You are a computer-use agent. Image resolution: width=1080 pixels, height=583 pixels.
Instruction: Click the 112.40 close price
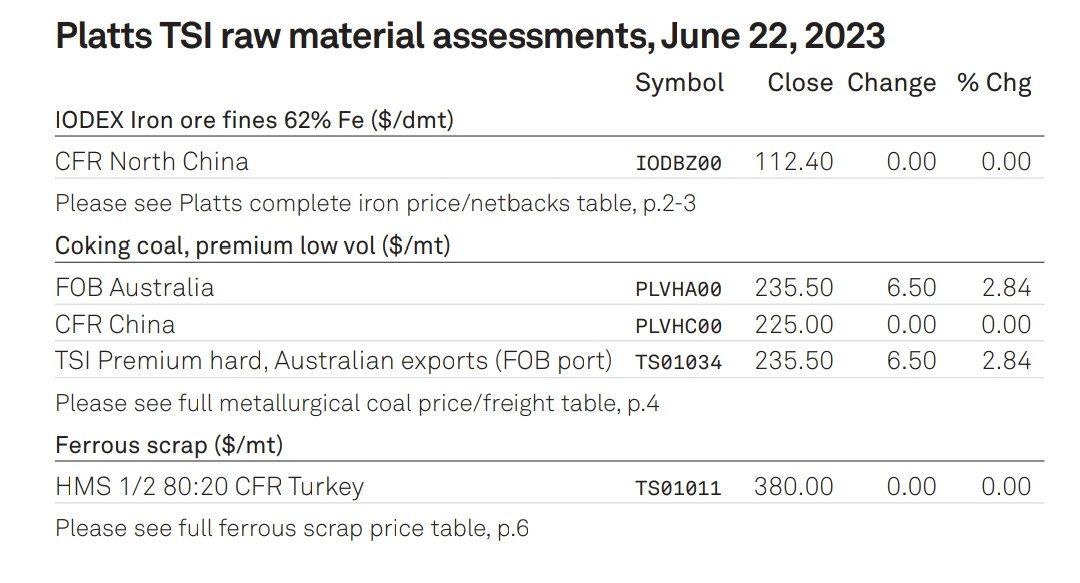[794, 162]
